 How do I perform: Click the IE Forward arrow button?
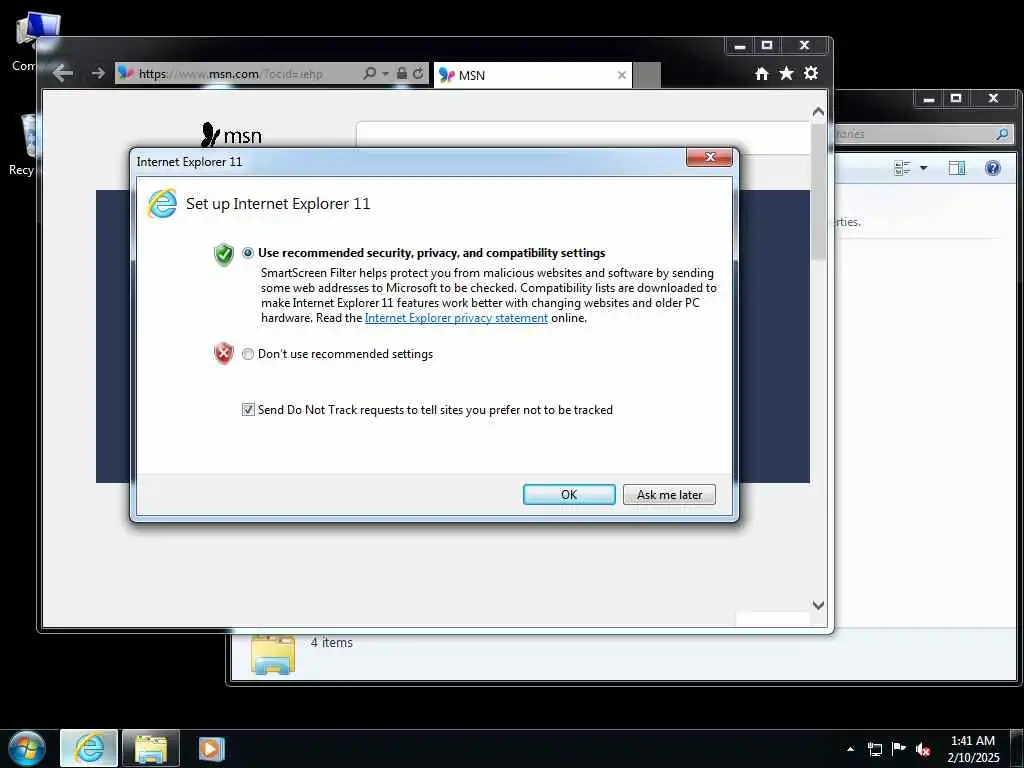(x=98, y=73)
